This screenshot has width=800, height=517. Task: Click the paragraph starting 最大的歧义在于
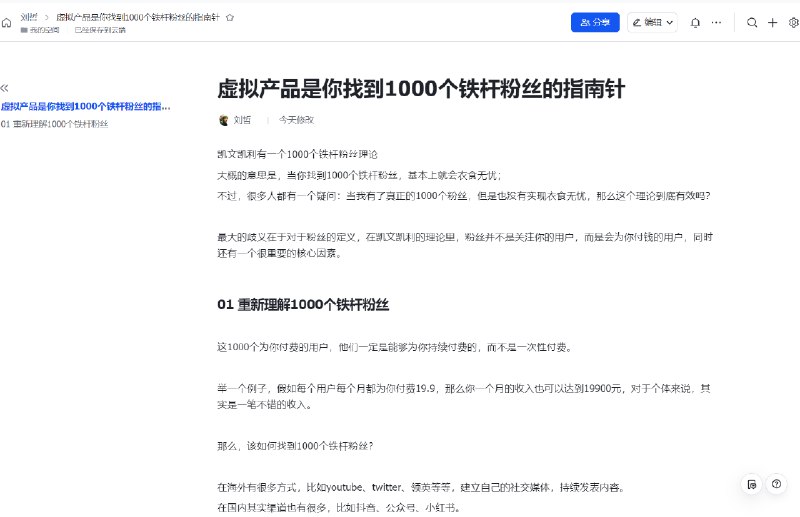(x=465, y=245)
